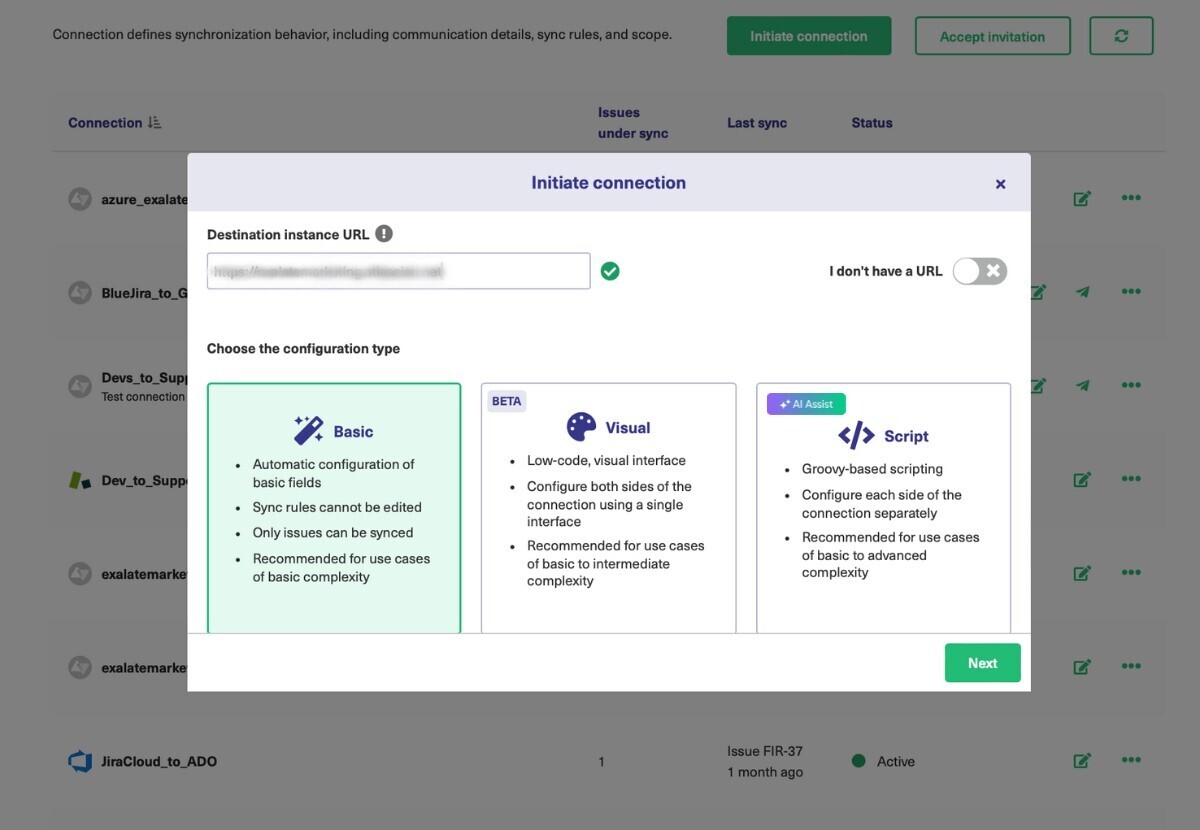Select the Basic configuration type card

[334, 508]
